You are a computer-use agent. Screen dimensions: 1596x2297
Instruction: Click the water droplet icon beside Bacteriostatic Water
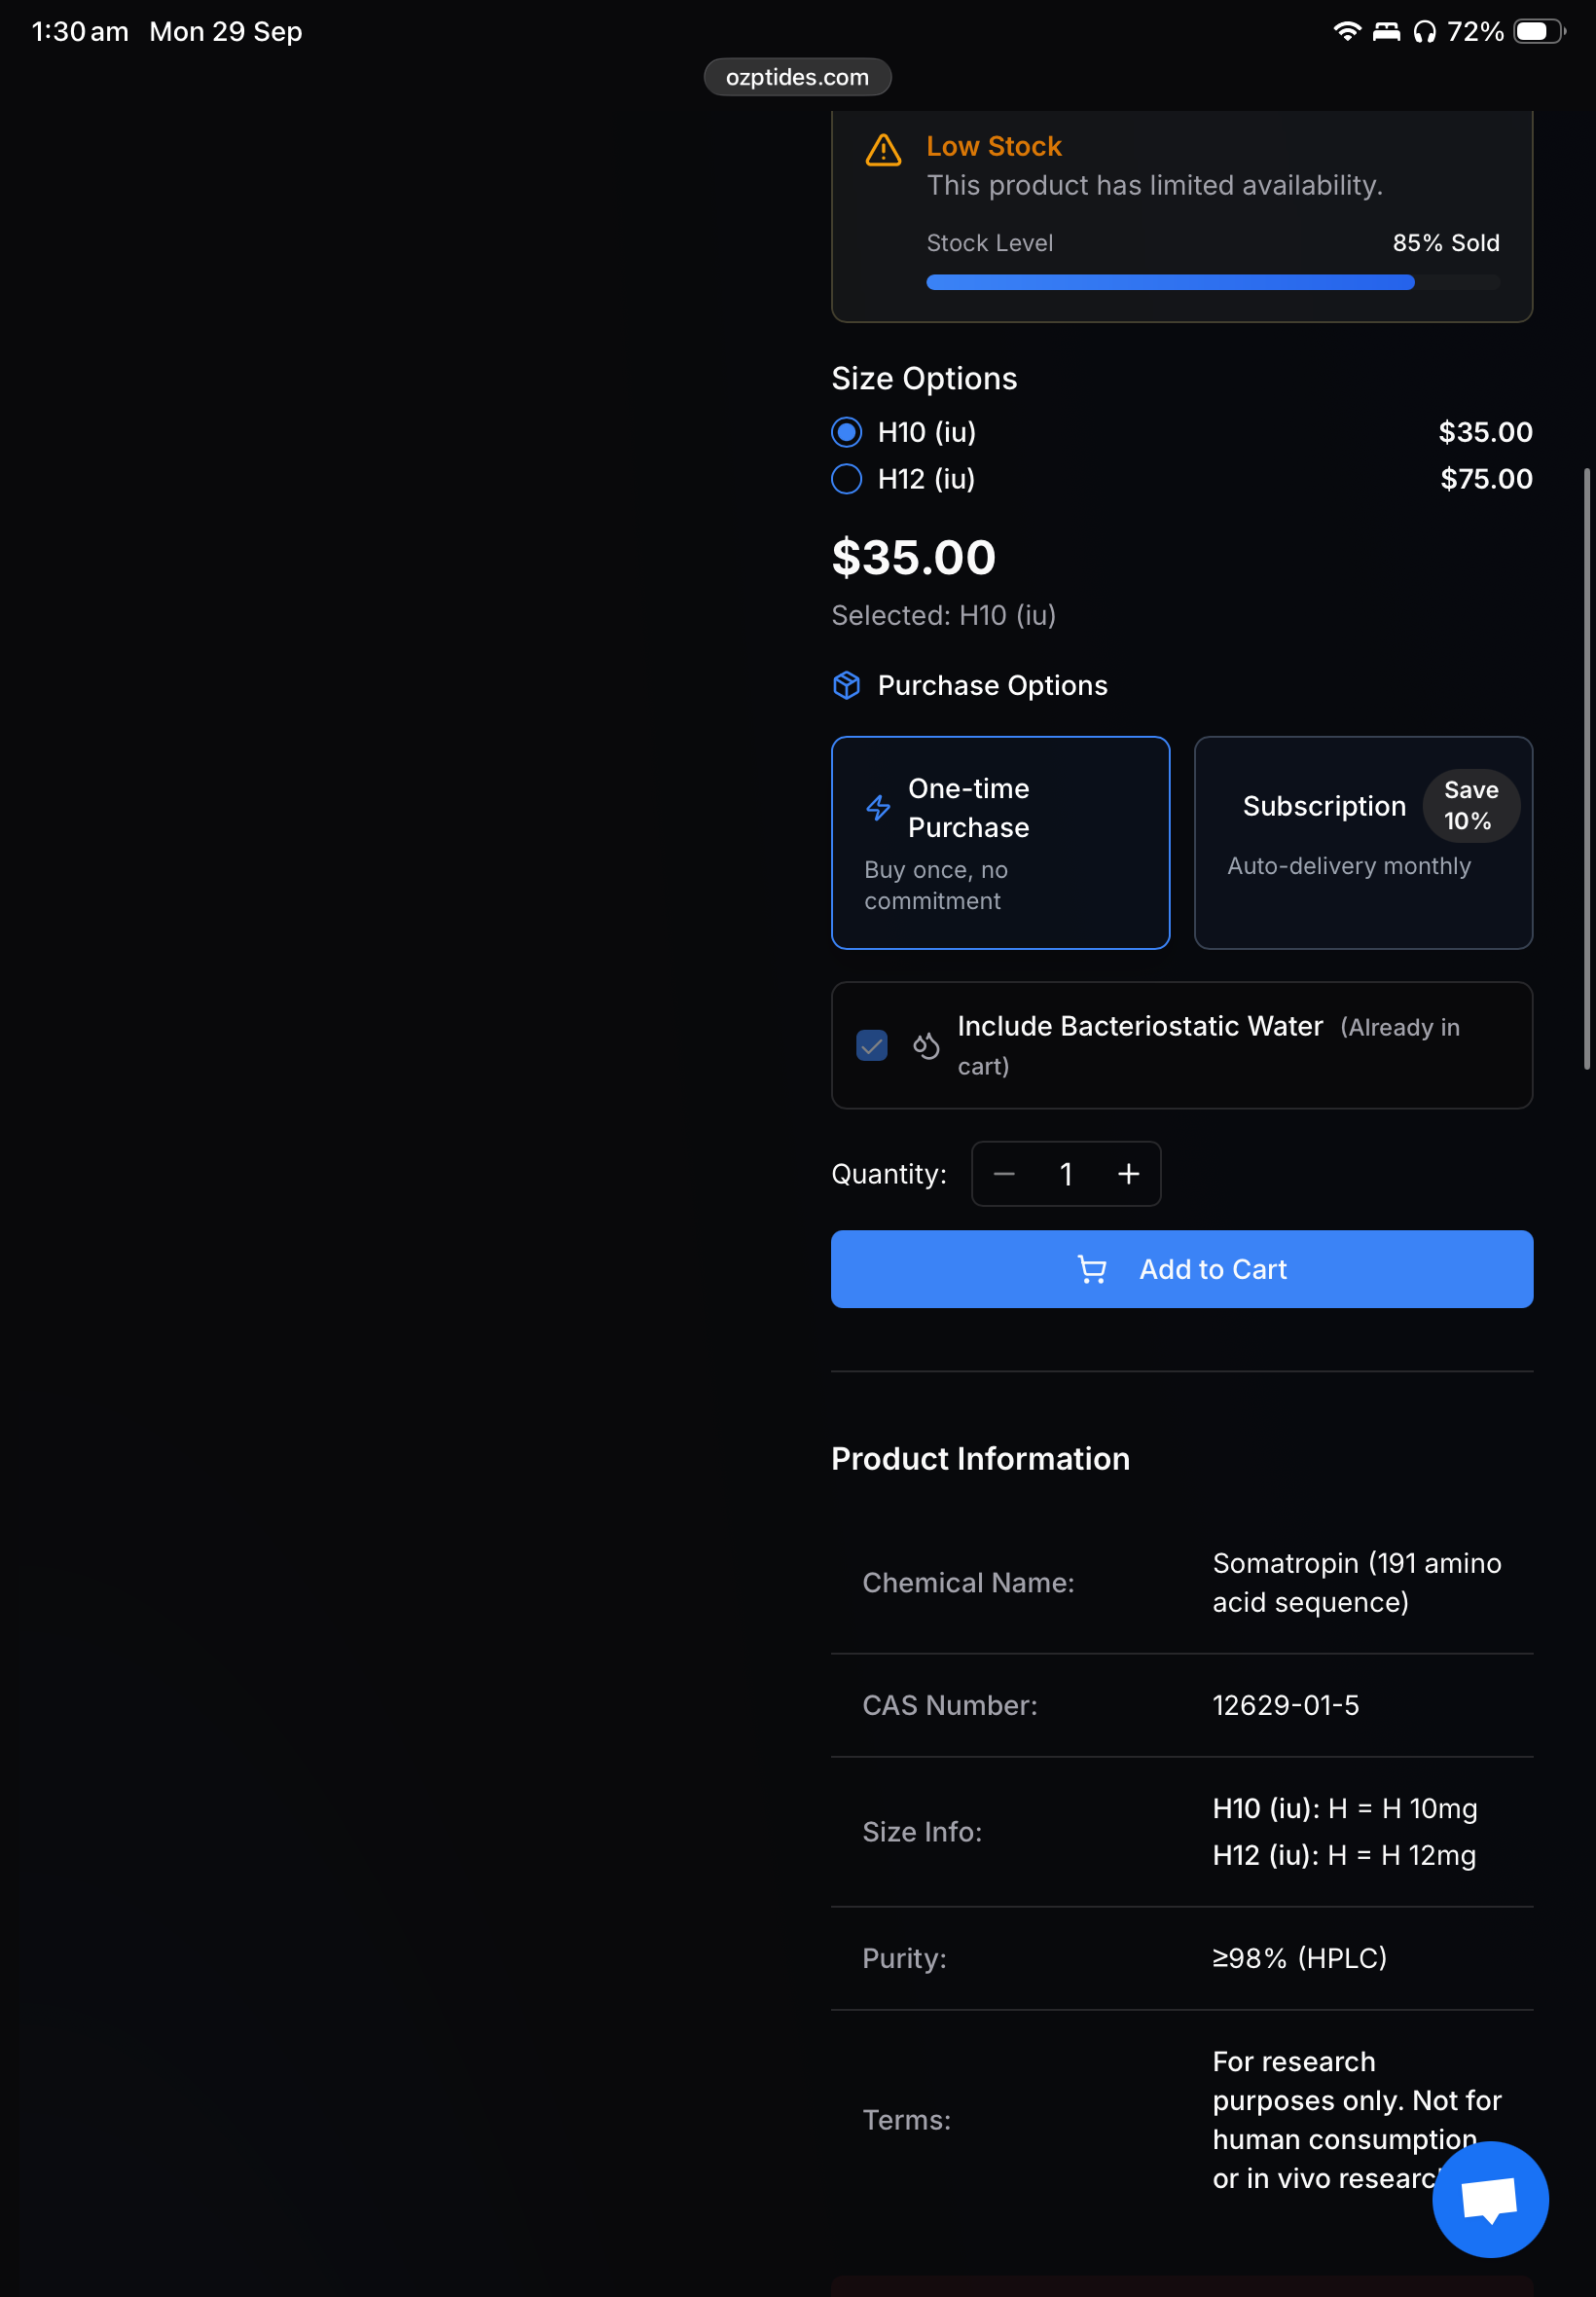[x=926, y=1045]
